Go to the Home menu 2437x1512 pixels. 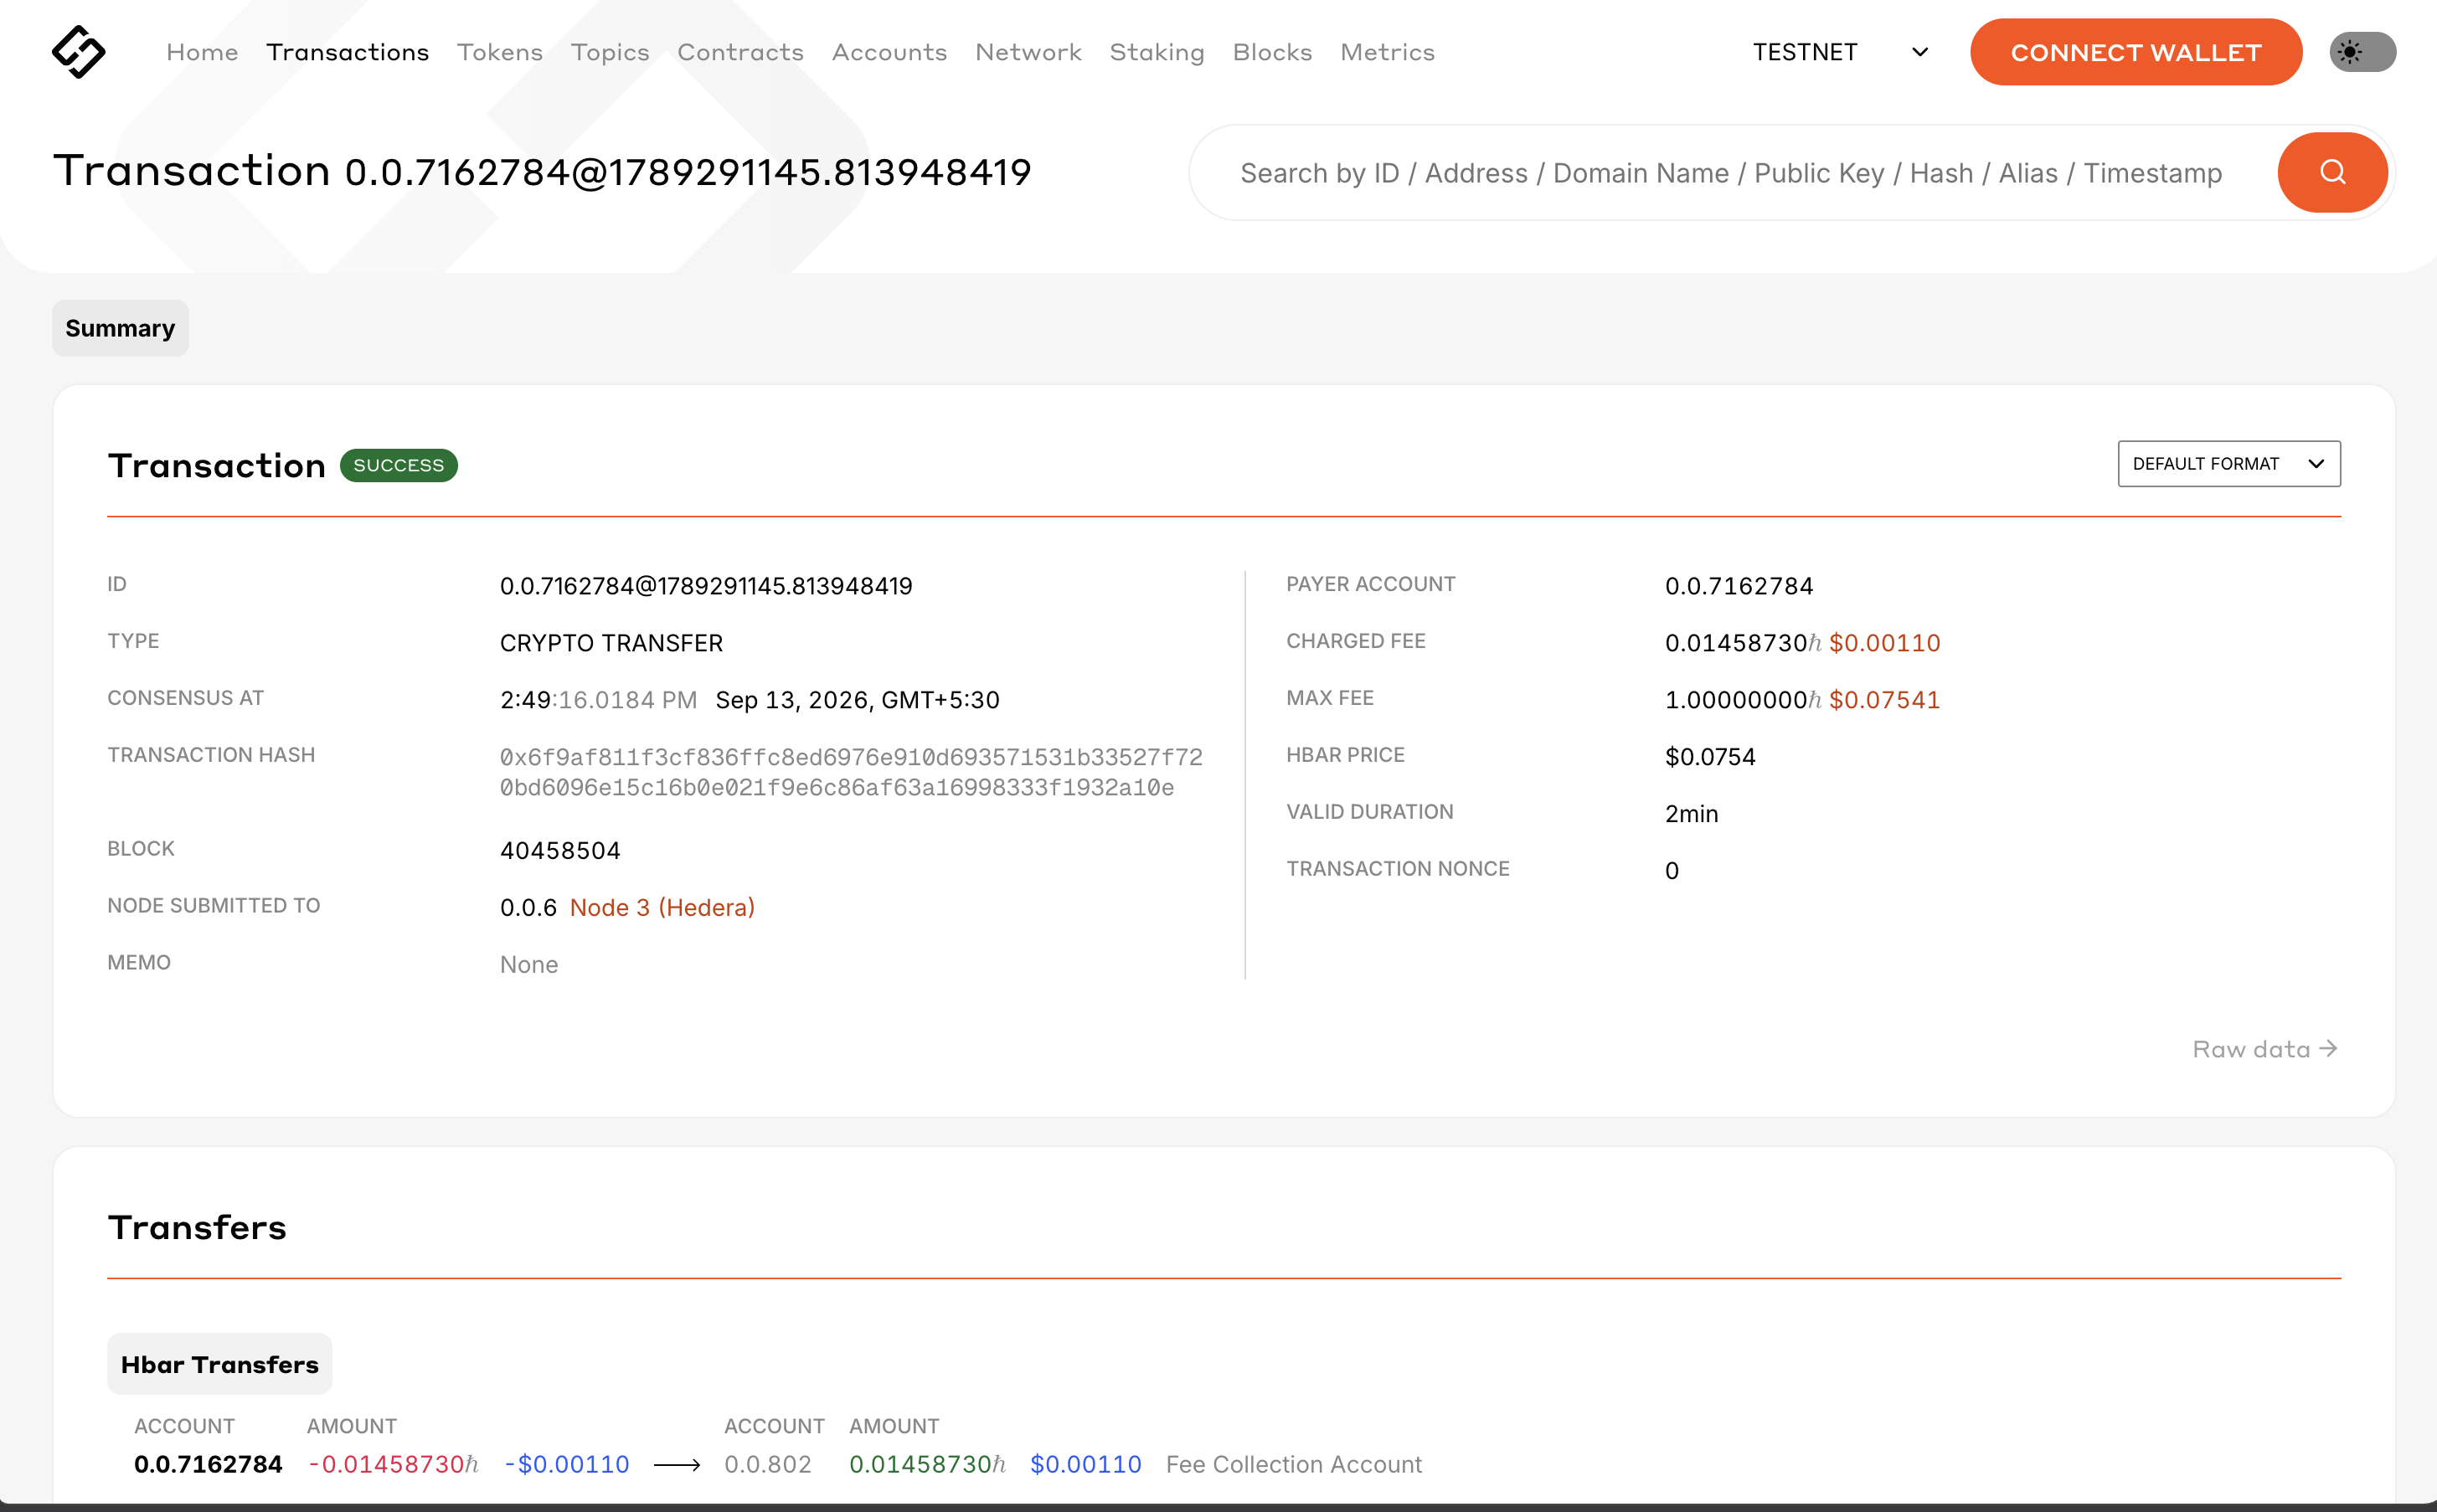click(x=202, y=52)
